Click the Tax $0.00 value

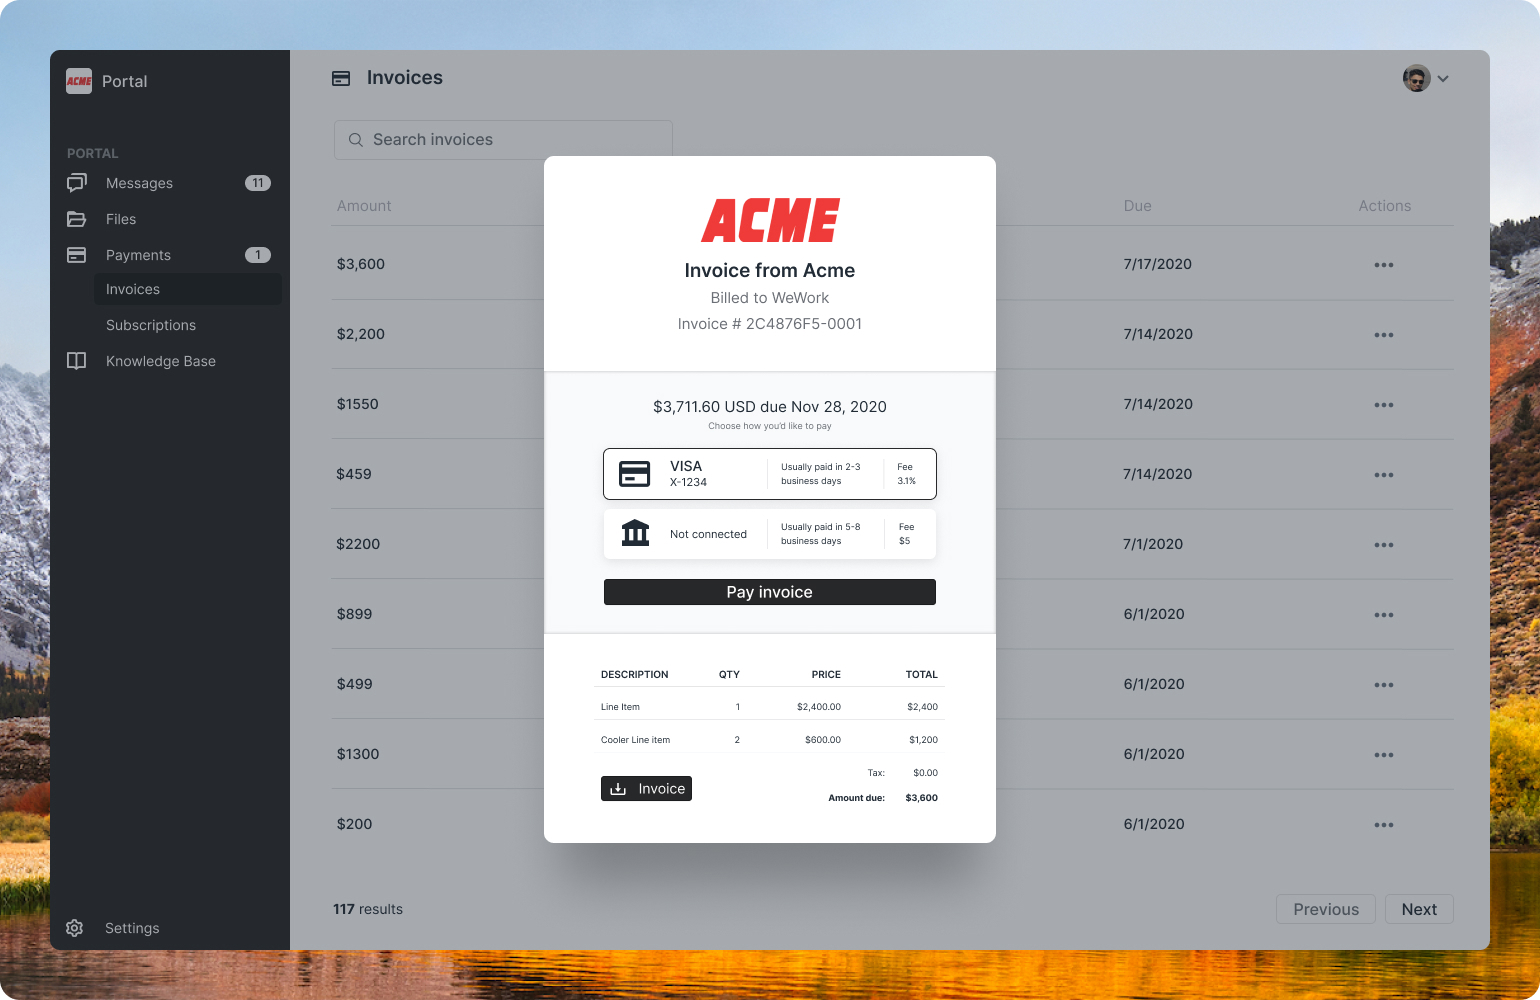[x=926, y=773]
